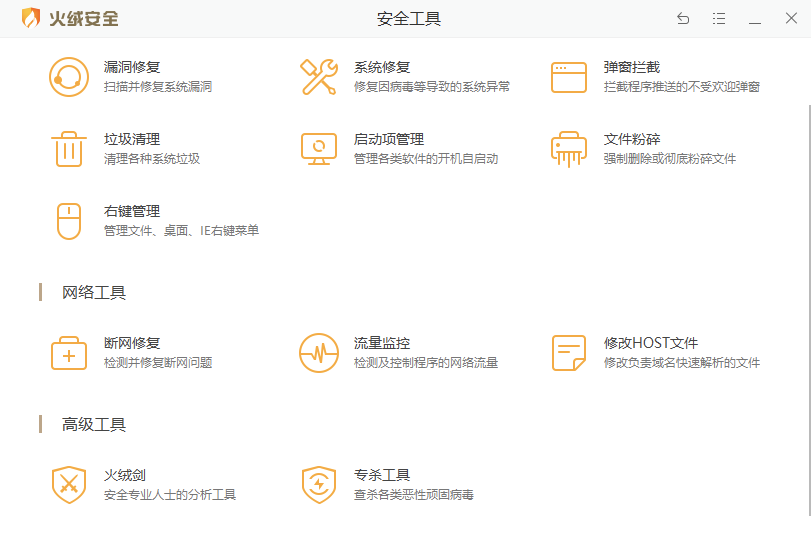The image size is (811, 537).
Task: Click the 垃圾清理 trash can icon
Action: pos(69,149)
